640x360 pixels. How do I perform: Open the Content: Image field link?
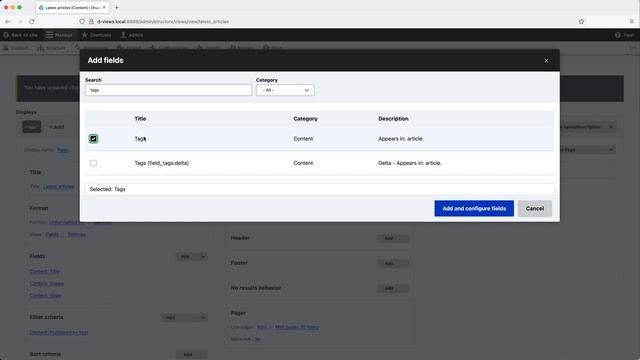click(47, 283)
